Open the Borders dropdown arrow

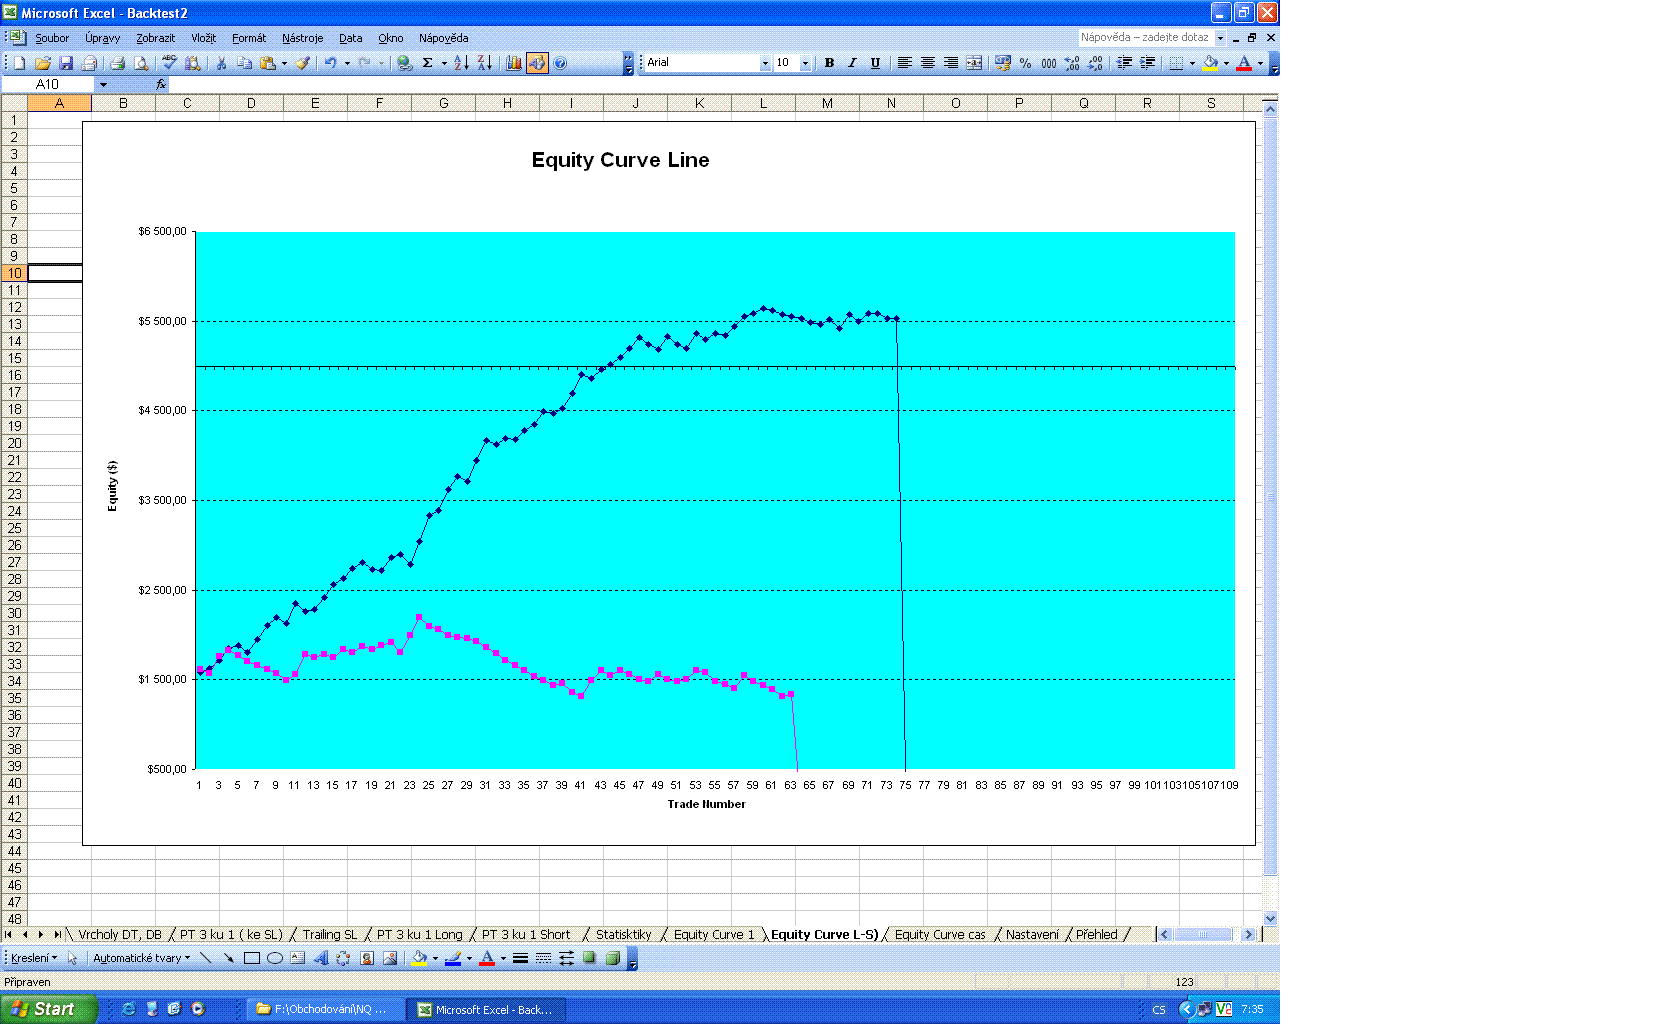[1192, 63]
